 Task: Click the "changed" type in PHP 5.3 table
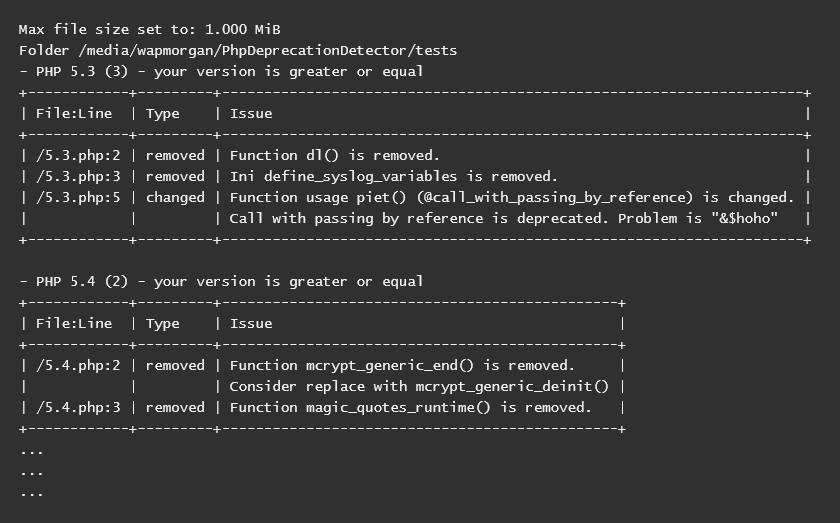point(175,197)
